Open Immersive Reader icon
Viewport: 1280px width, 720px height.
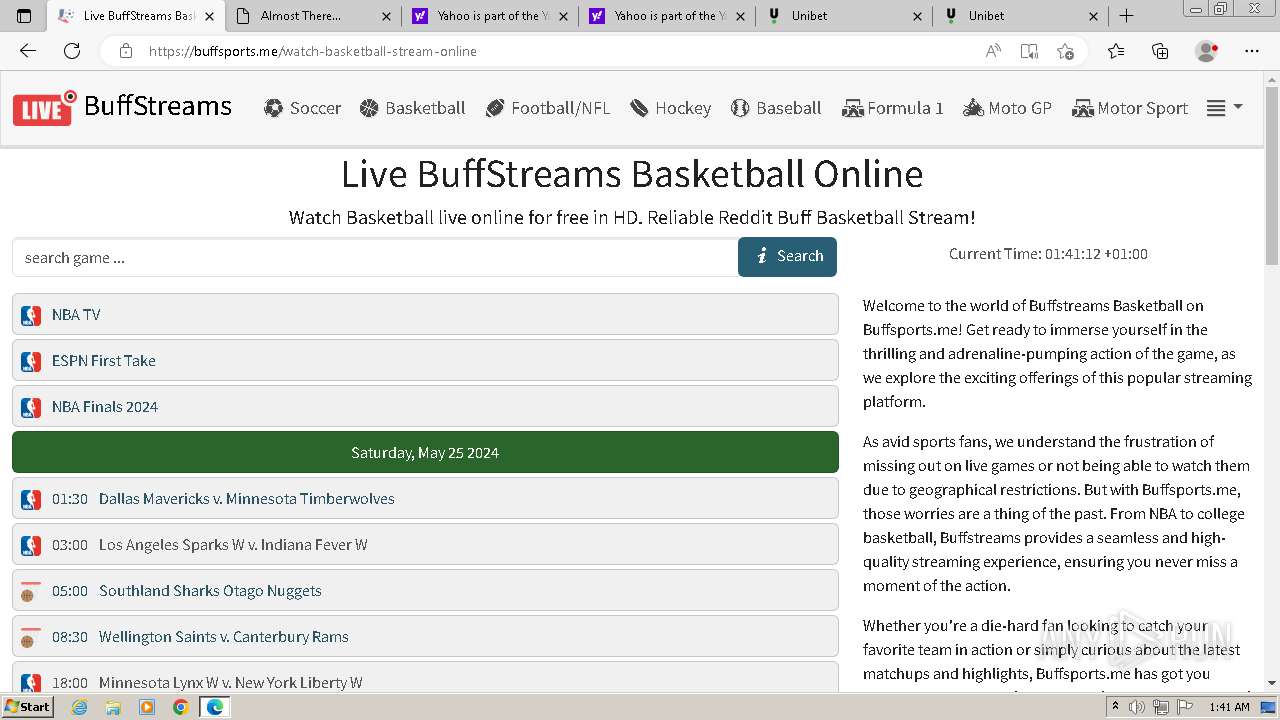1029,51
